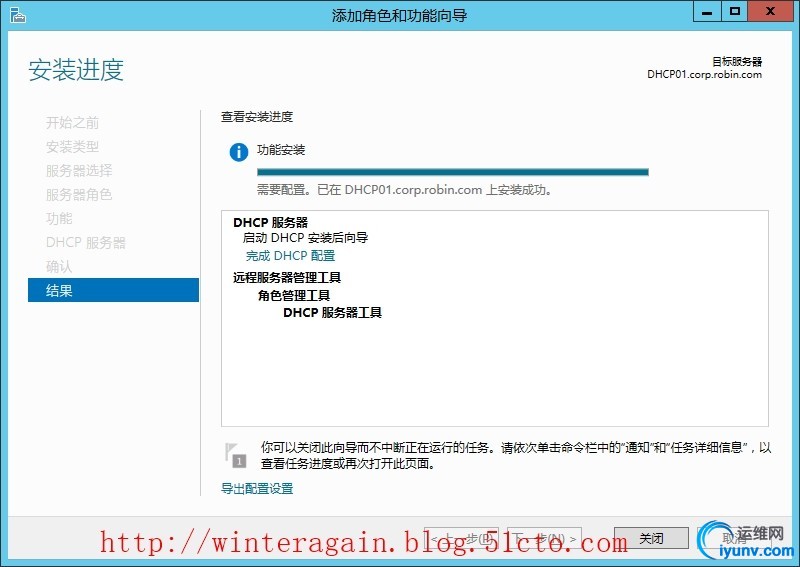Select the 结果 step in the sidebar
This screenshot has height=567, width=800.
pyautogui.click(x=113, y=290)
